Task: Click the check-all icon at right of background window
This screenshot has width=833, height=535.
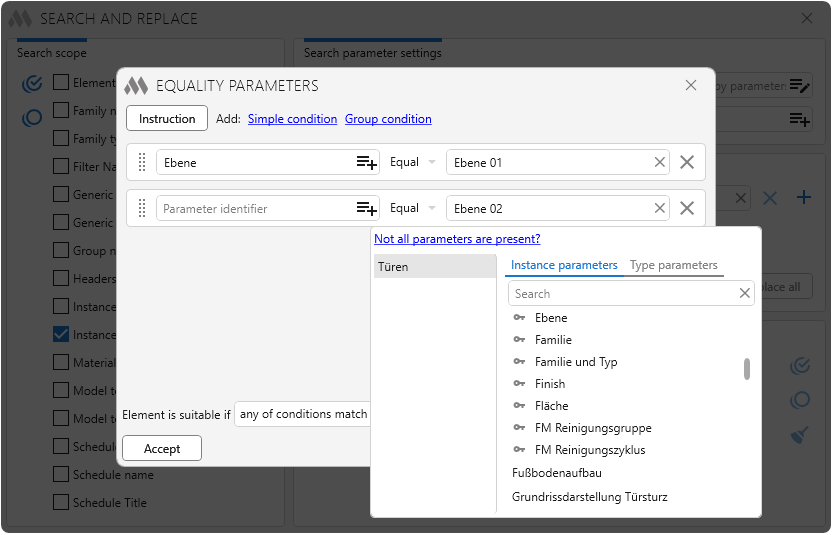Action: coord(800,366)
